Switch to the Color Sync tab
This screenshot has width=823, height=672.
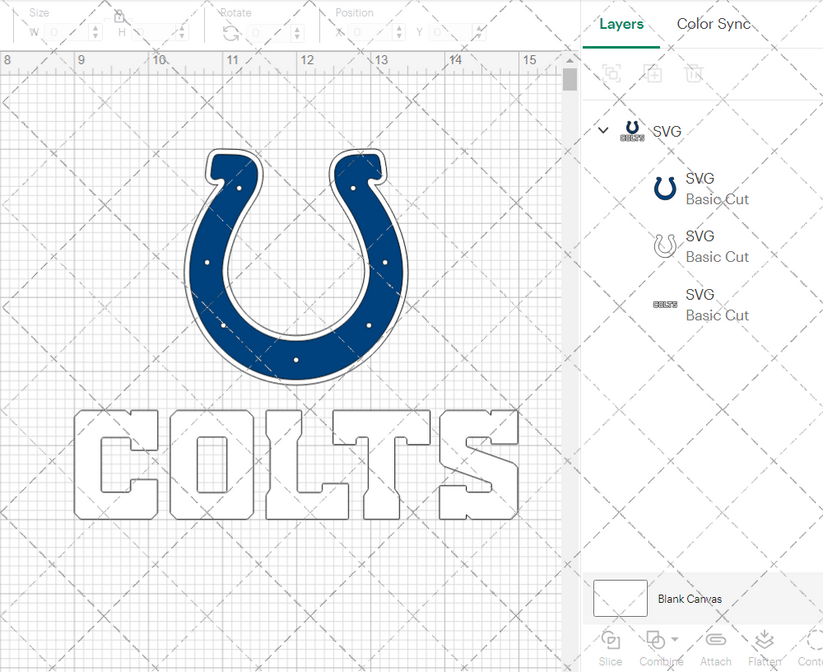point(714,24)
